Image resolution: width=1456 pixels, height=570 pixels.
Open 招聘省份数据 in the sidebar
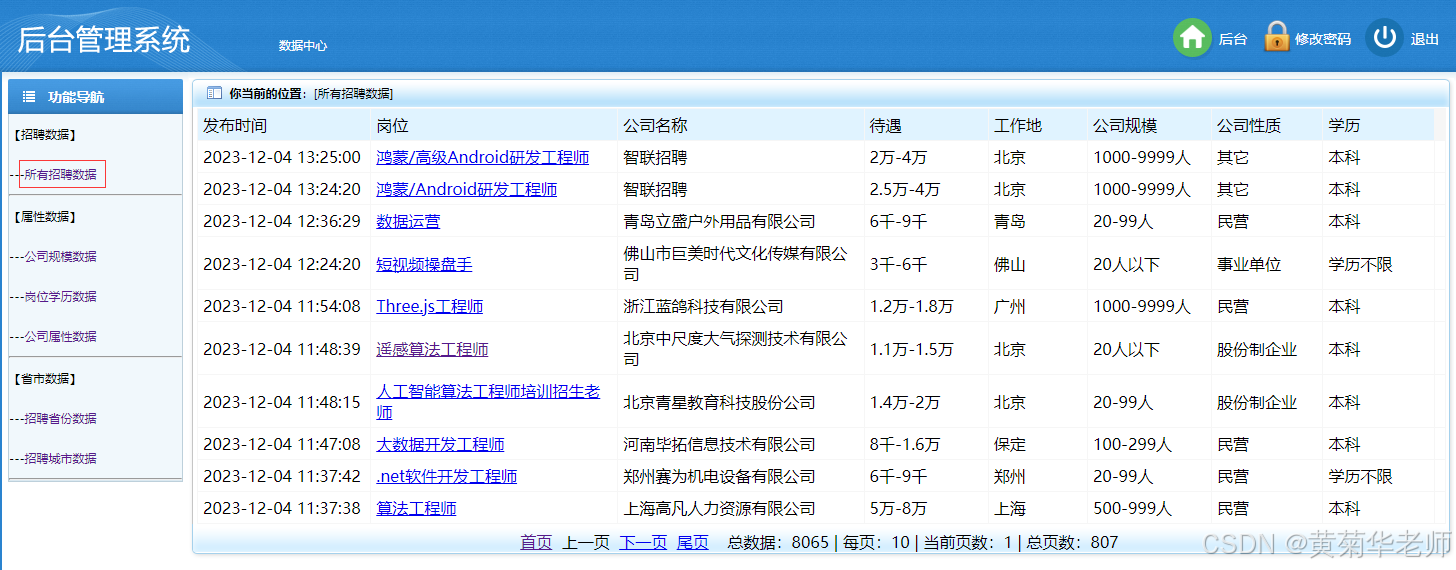61,418
